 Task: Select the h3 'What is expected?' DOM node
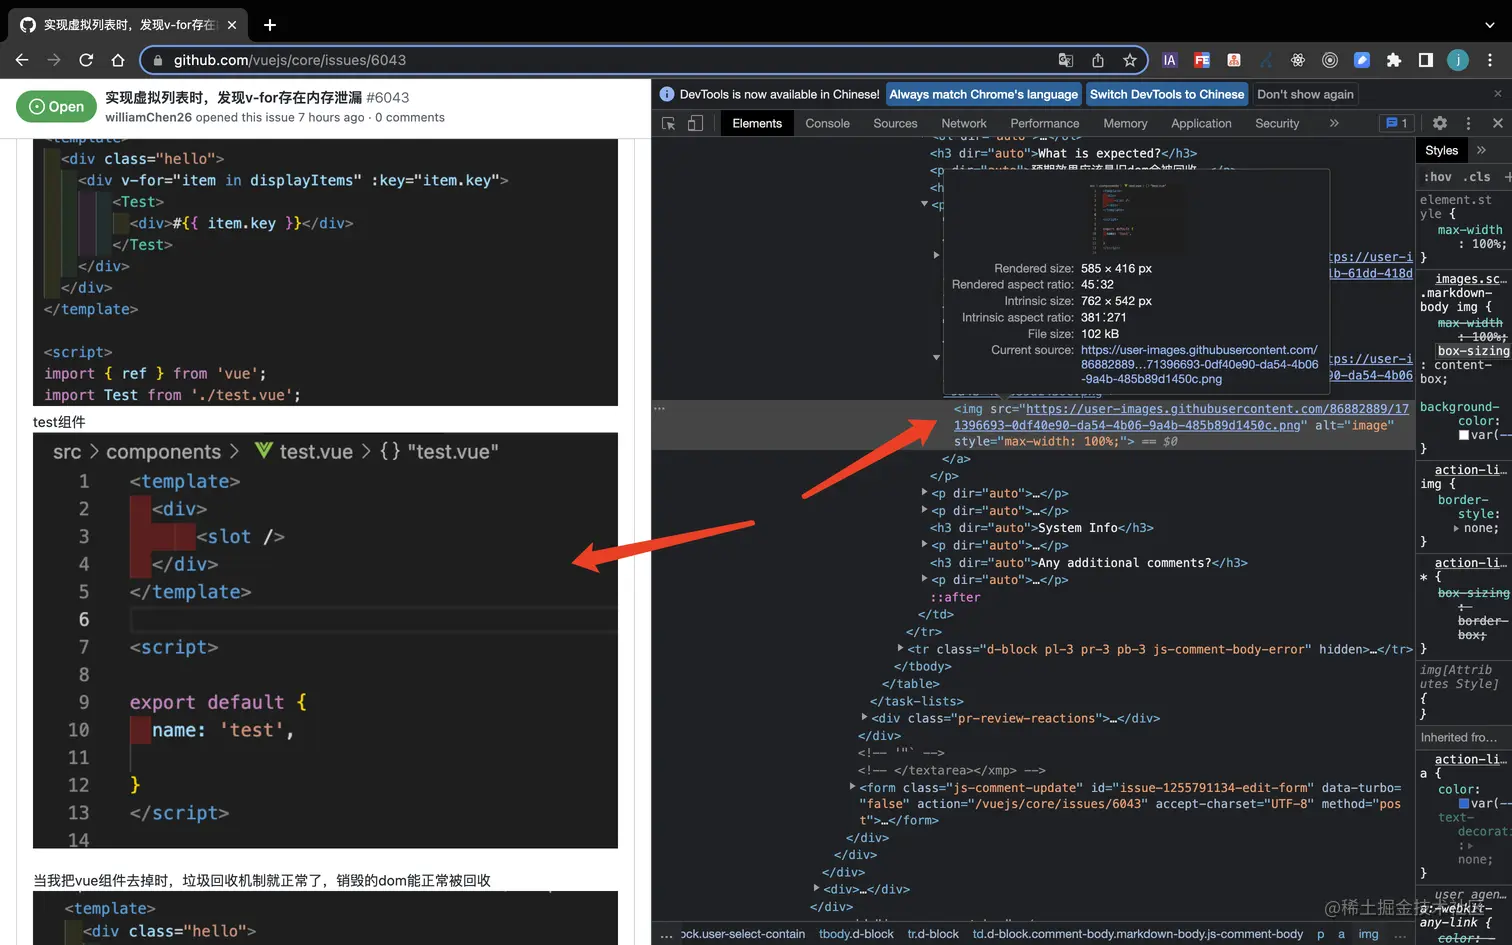[x=1064, y=153]
